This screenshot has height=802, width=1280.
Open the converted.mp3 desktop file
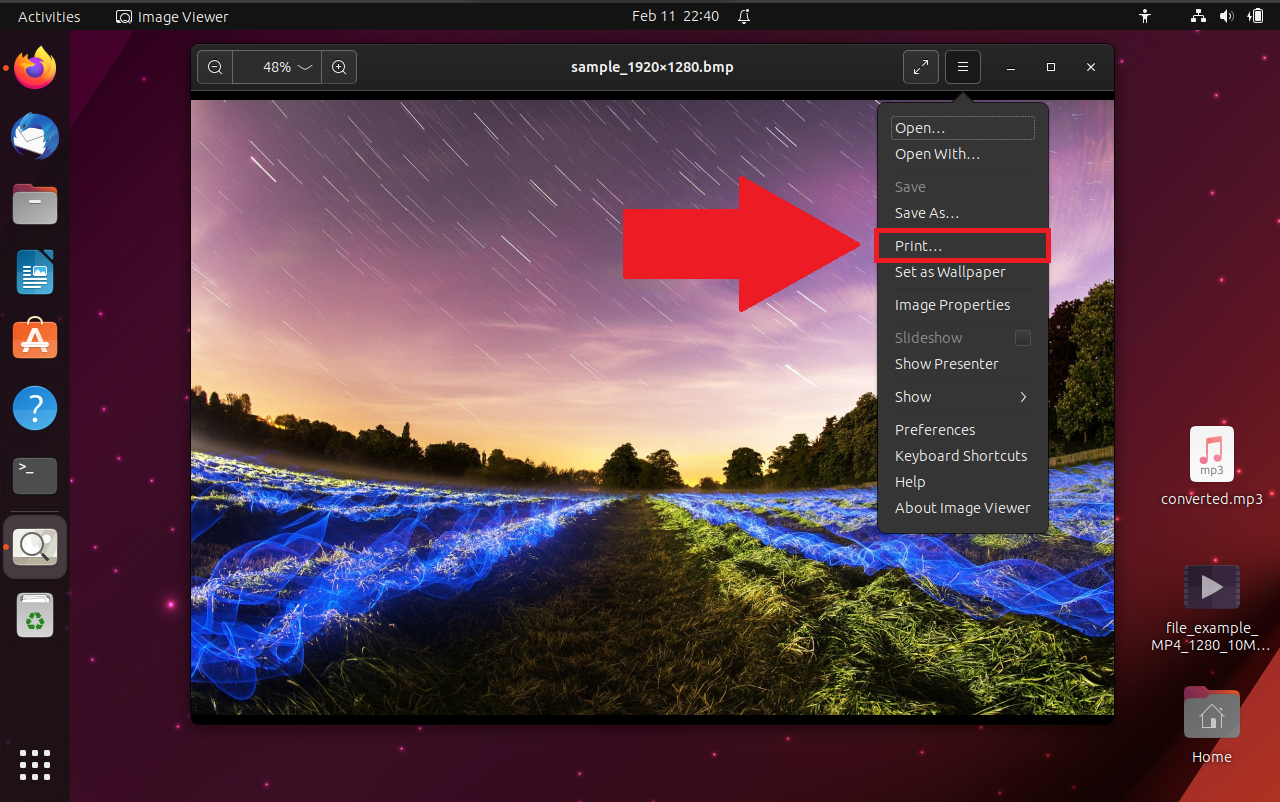(1211, 453)
